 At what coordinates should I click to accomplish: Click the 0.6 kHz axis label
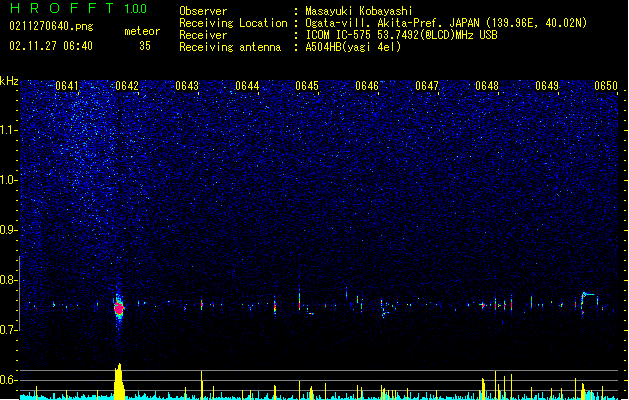(x=8, y=380)
